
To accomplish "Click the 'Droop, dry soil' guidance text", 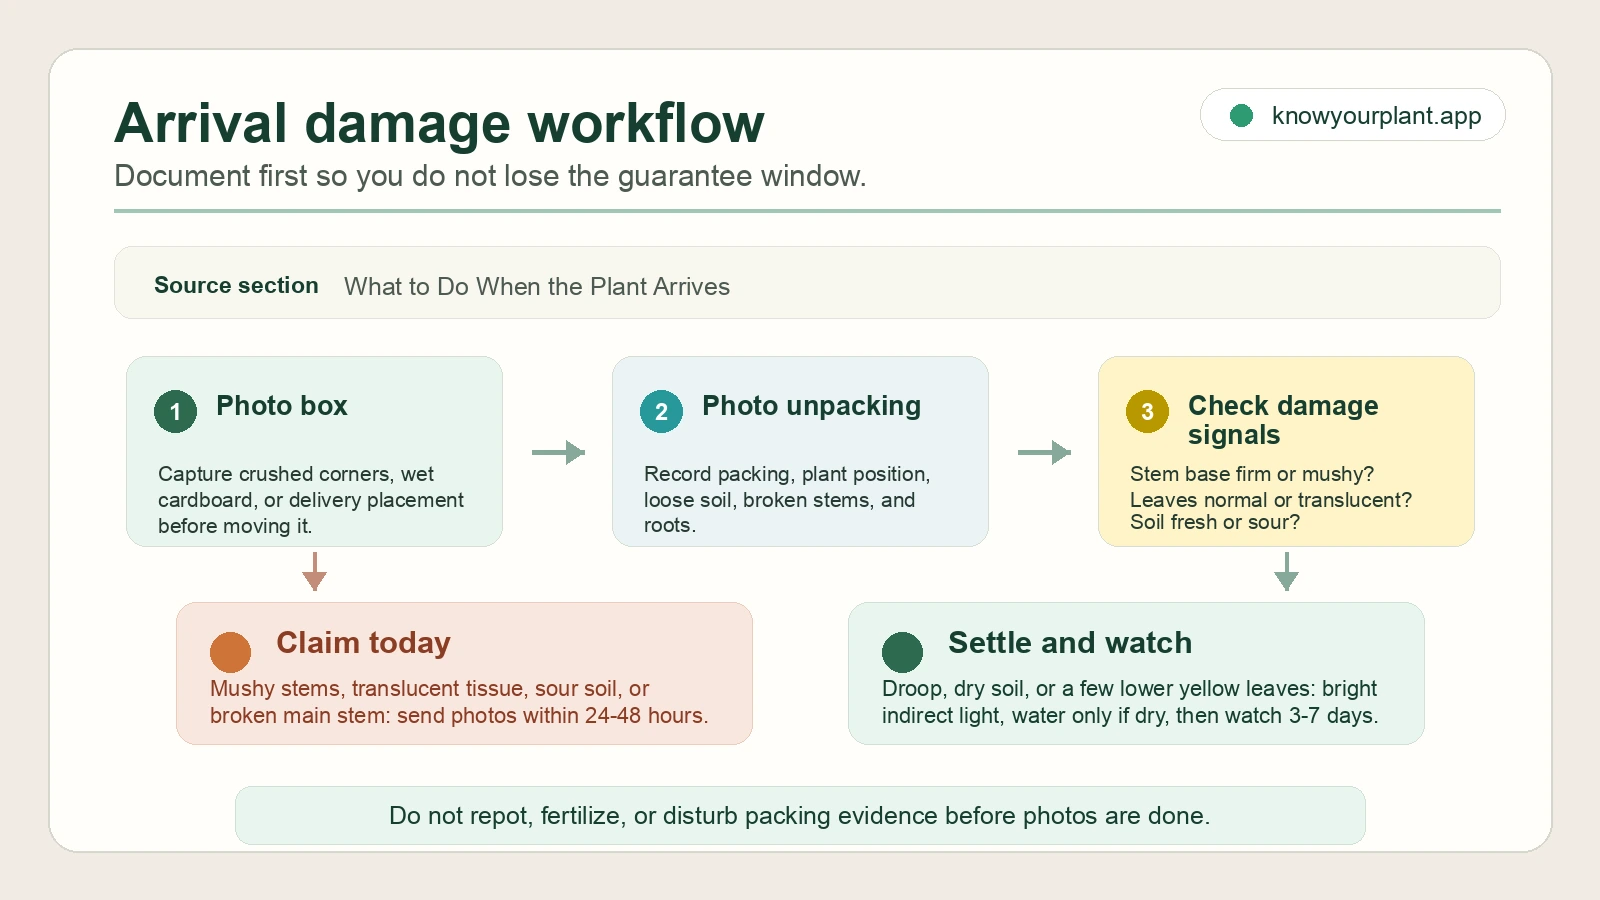I will pos(1130,702).
